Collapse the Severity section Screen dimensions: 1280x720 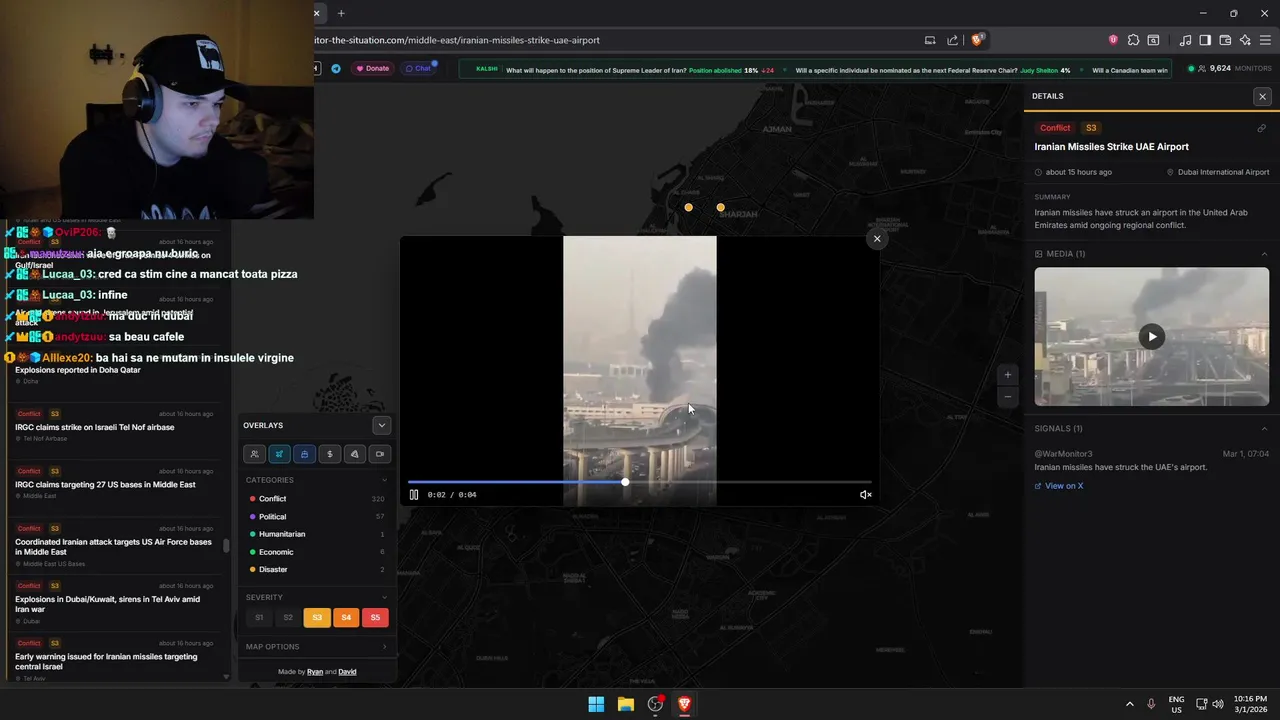(x=384, y=598)
